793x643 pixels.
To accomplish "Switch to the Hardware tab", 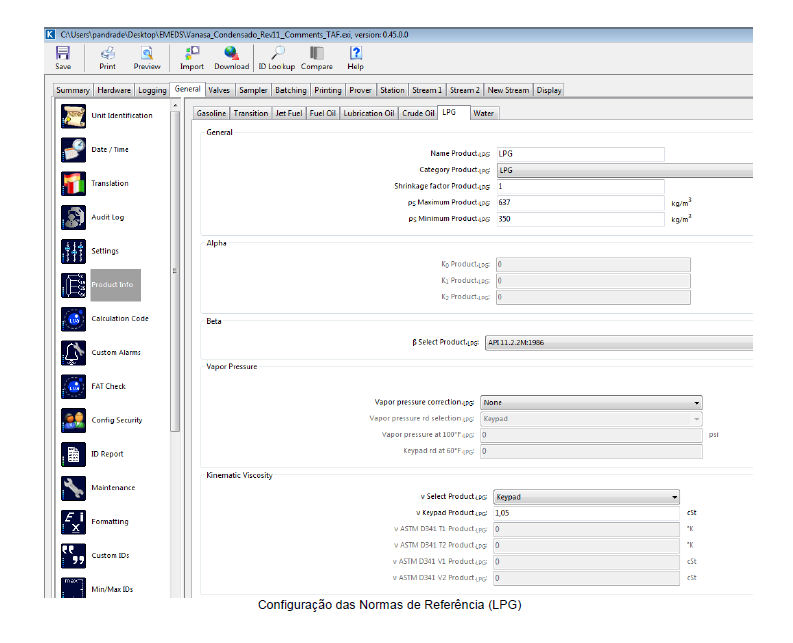I will pyautogui.click(x=114, y=90).
